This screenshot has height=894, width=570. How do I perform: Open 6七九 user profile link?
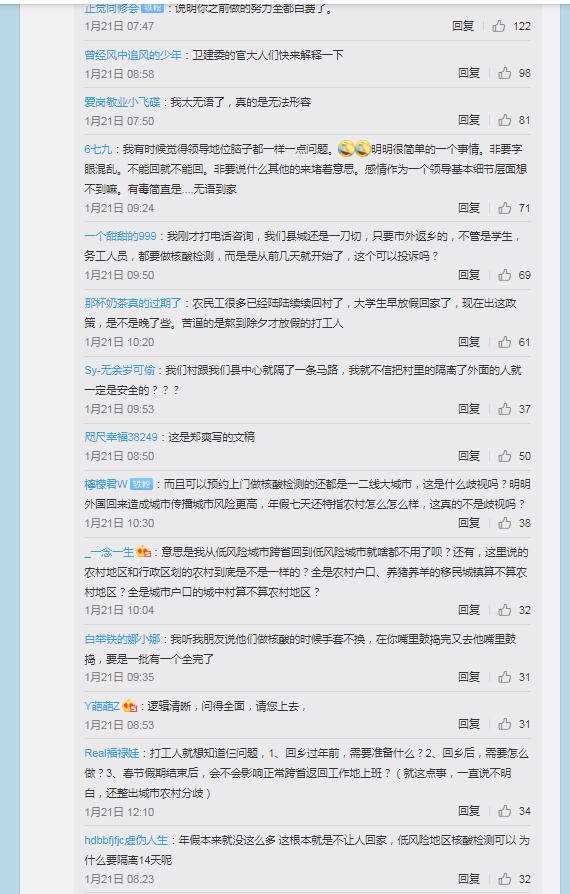click(x=98, y=149)
